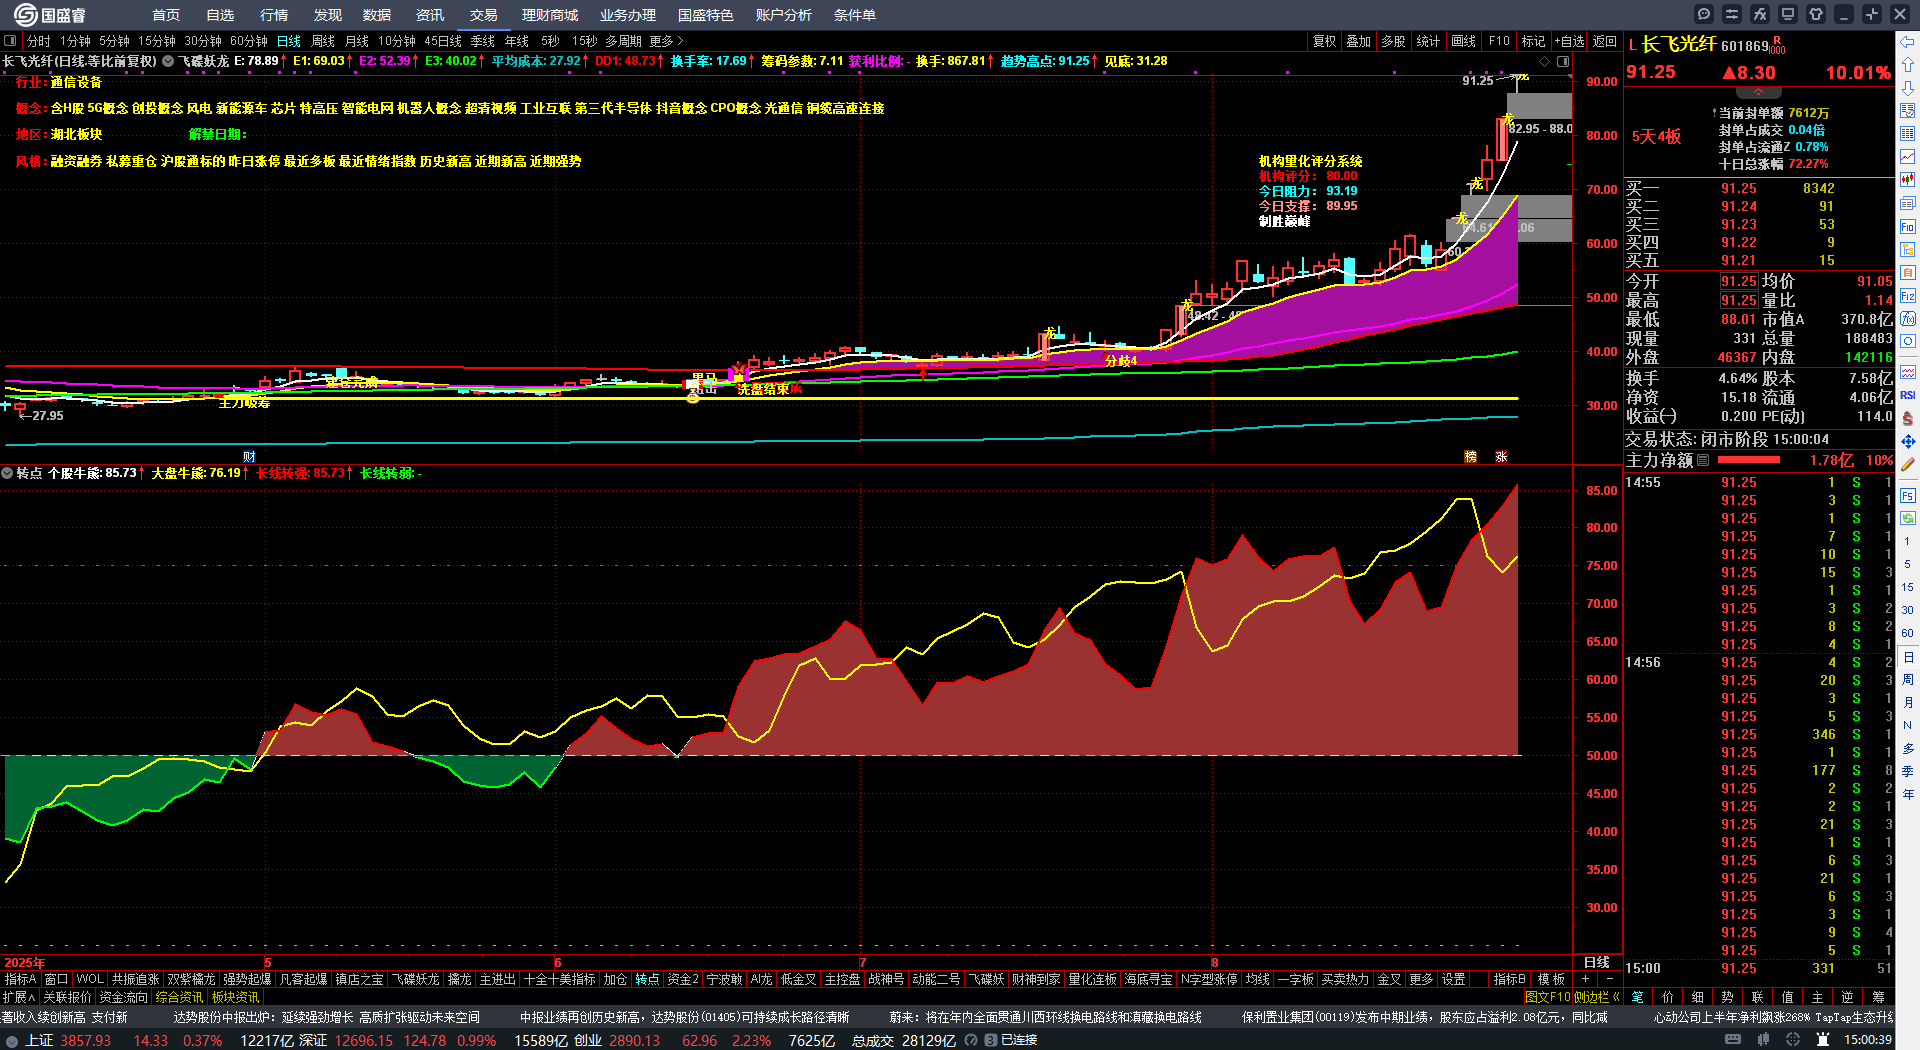Expand the 扩展 panel toggle
The image size is (1920, 1050).
pyautogui.click(x=19, y=997)
